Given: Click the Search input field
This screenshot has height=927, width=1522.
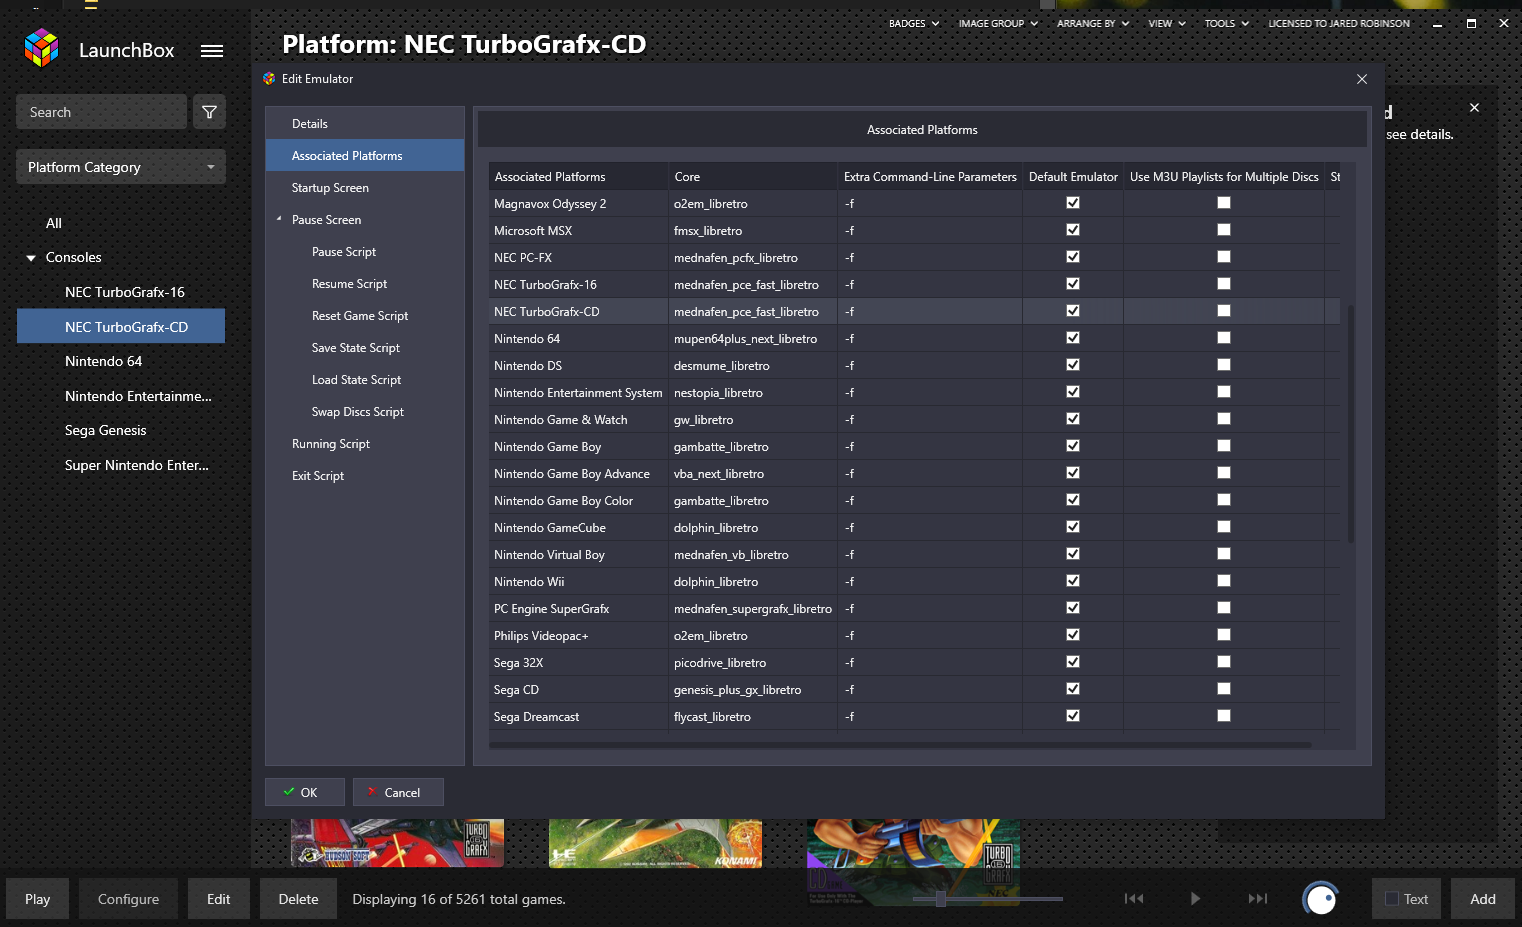Looking at the screenshot, I should click(x=101, y=112).
